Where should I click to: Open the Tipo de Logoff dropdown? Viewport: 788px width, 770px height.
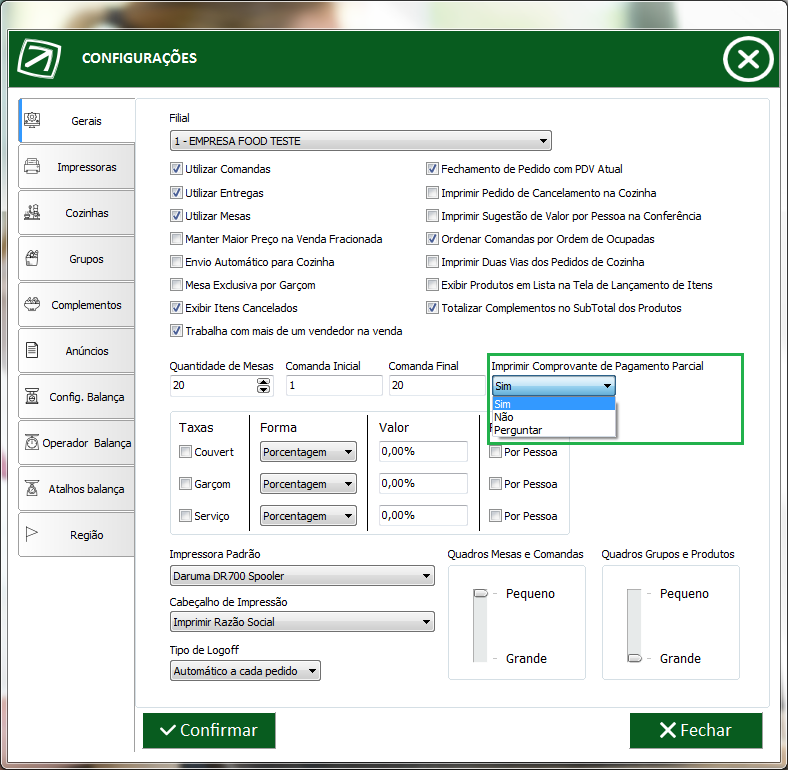(245, 671)
